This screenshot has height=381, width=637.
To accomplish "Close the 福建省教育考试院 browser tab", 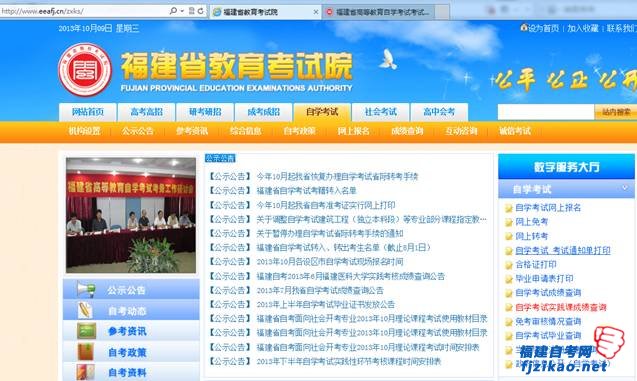I will 316,12.
